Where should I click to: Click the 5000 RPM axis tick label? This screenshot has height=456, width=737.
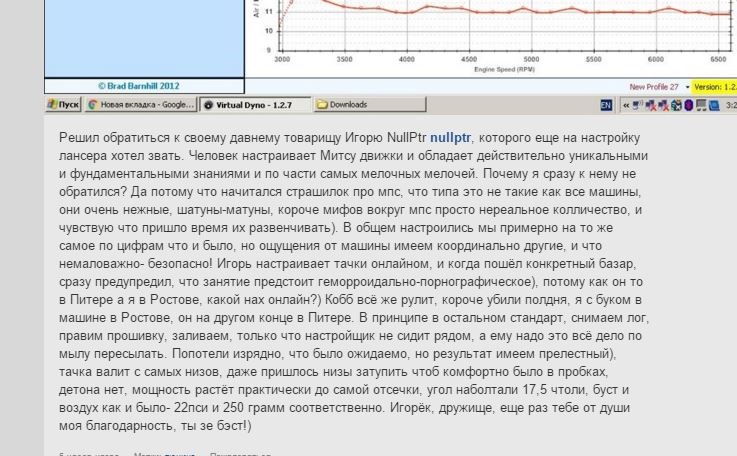[x=531, y=59]
